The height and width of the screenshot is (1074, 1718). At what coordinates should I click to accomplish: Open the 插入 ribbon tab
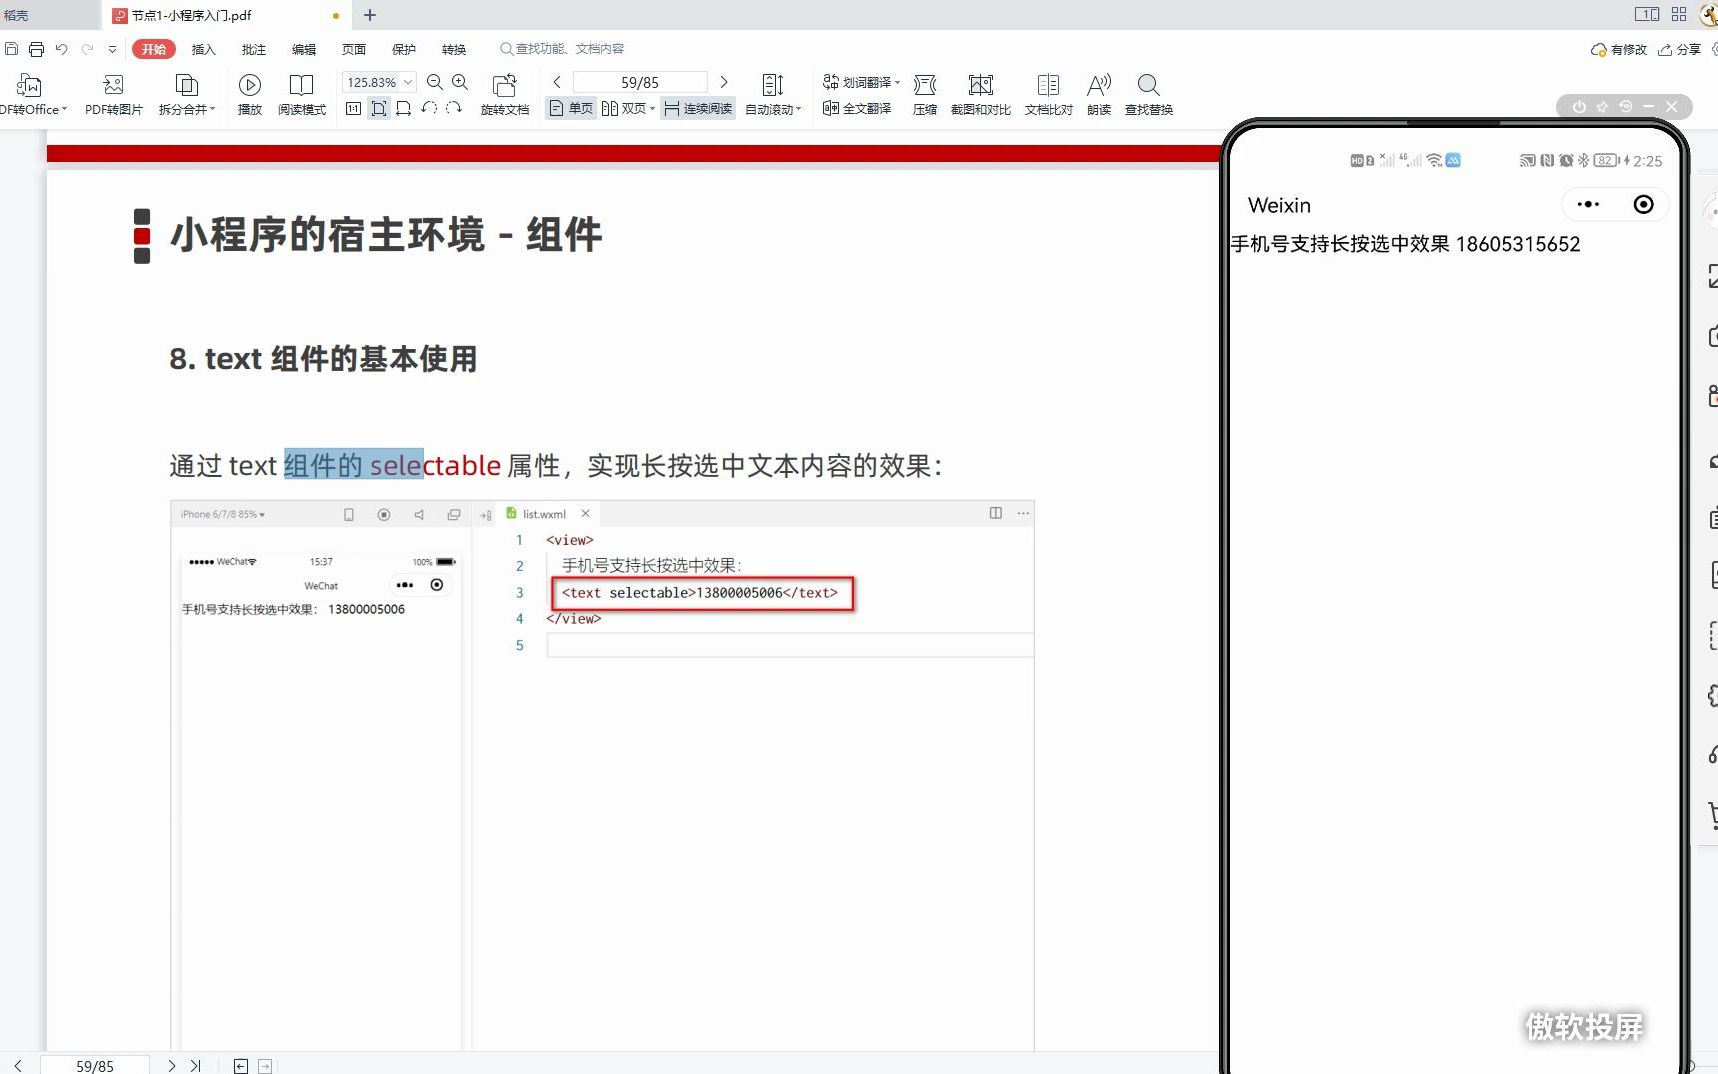coord(203,49)
